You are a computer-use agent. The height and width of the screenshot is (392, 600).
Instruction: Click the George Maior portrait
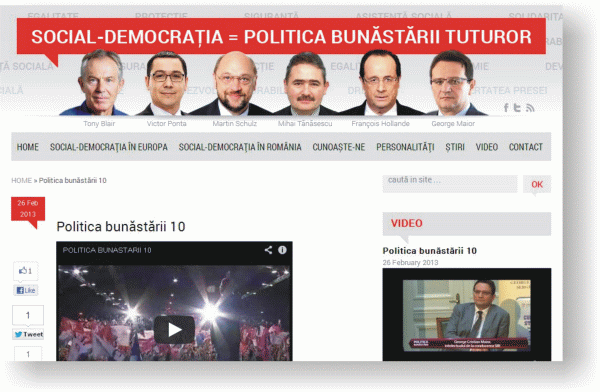point(453,83)
